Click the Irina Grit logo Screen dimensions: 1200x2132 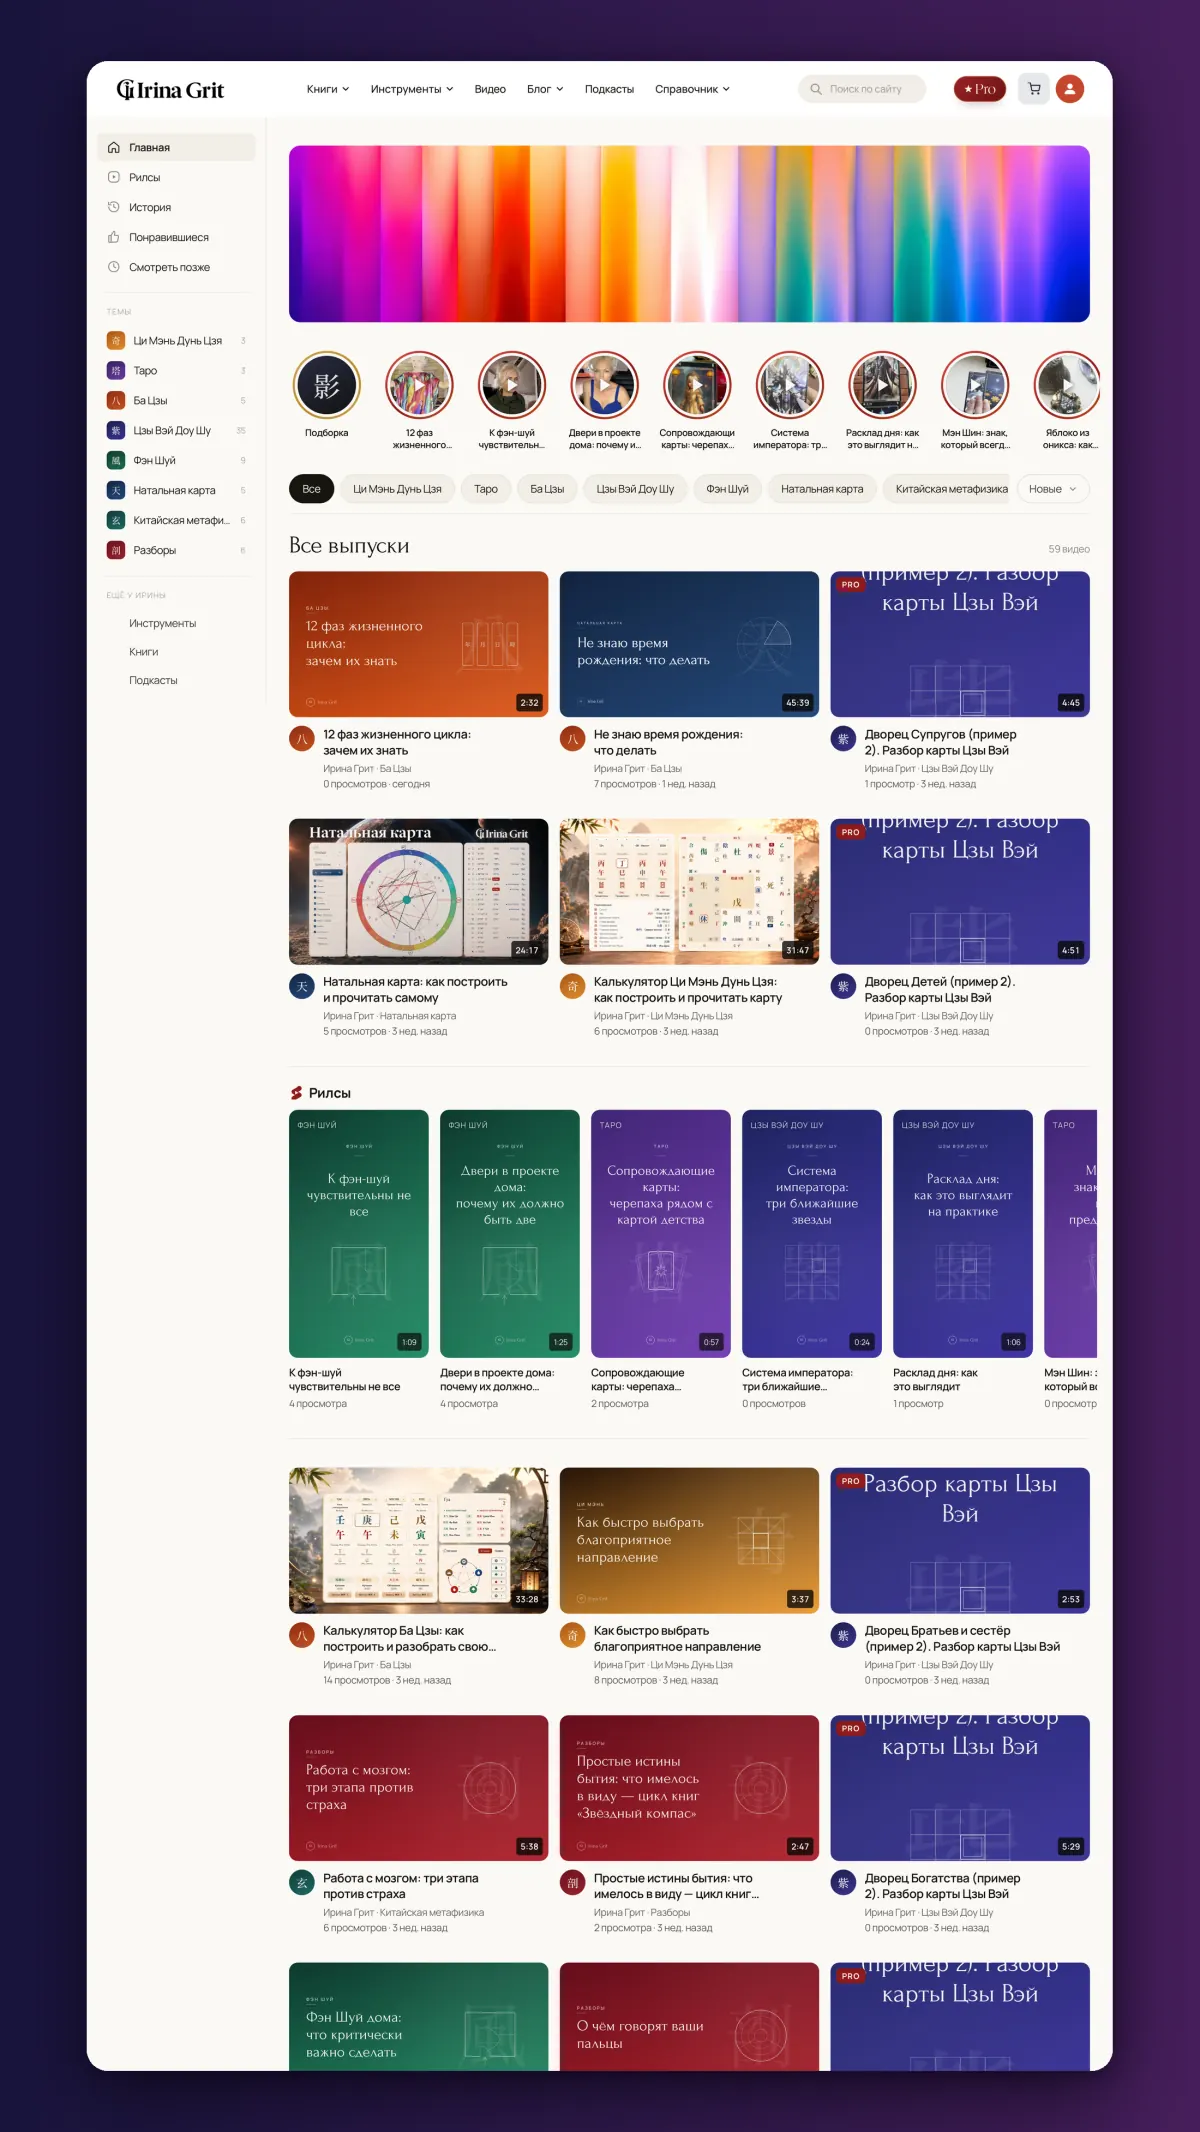tap(170, 90)
